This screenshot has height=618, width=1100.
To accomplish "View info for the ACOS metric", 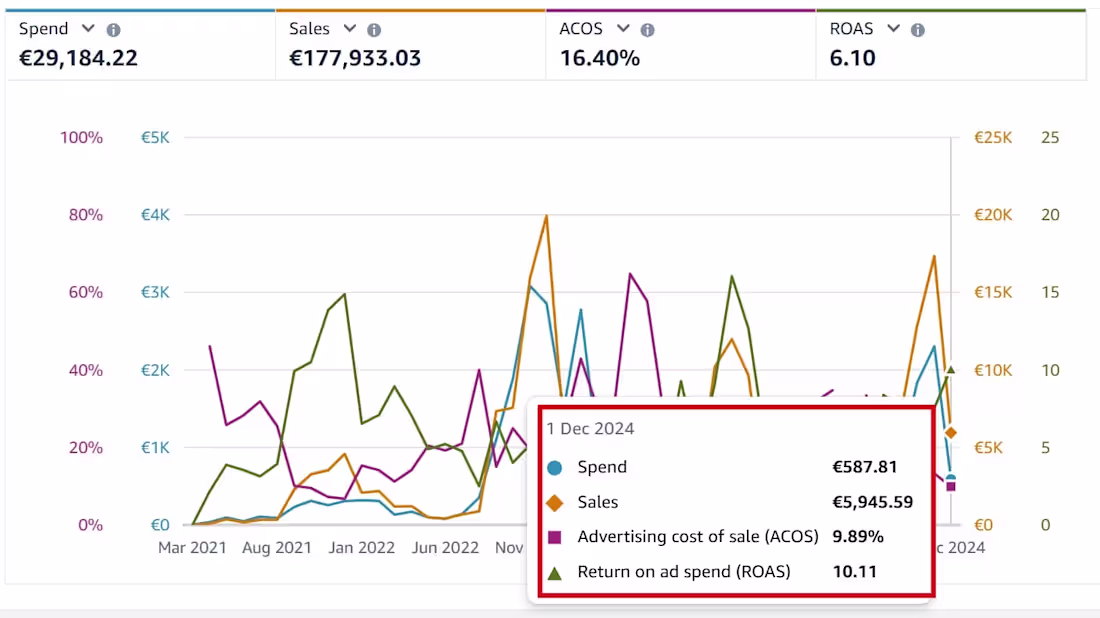I will 647,30.
